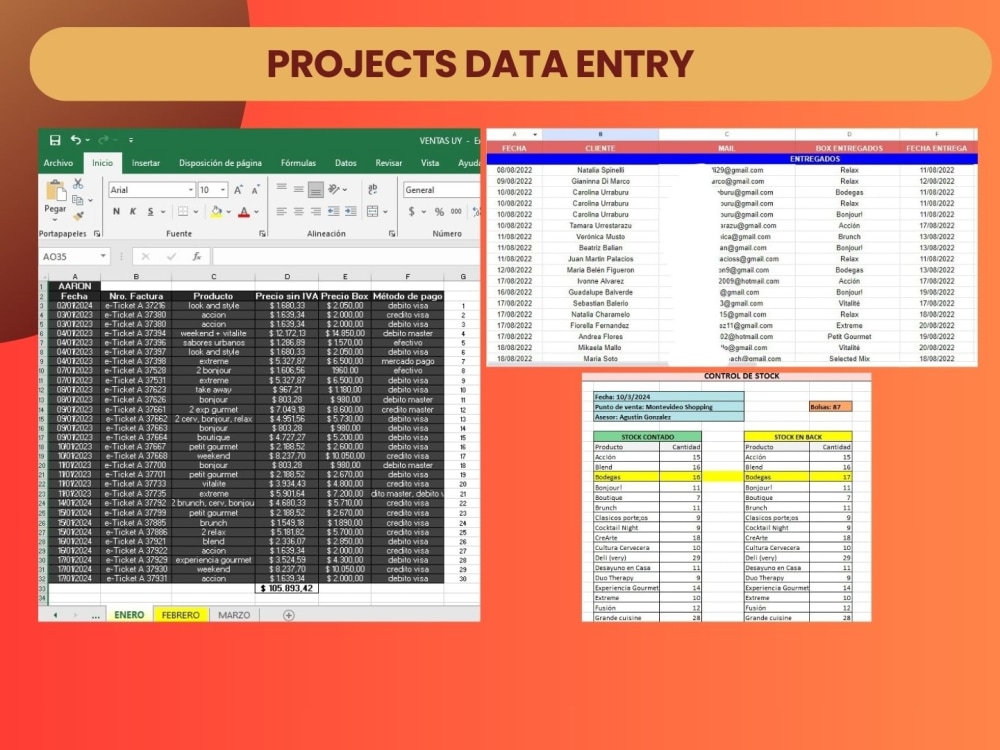
Task: Click the Save icon in Excel
Action: pyautogui.click(x=55, y=140)
